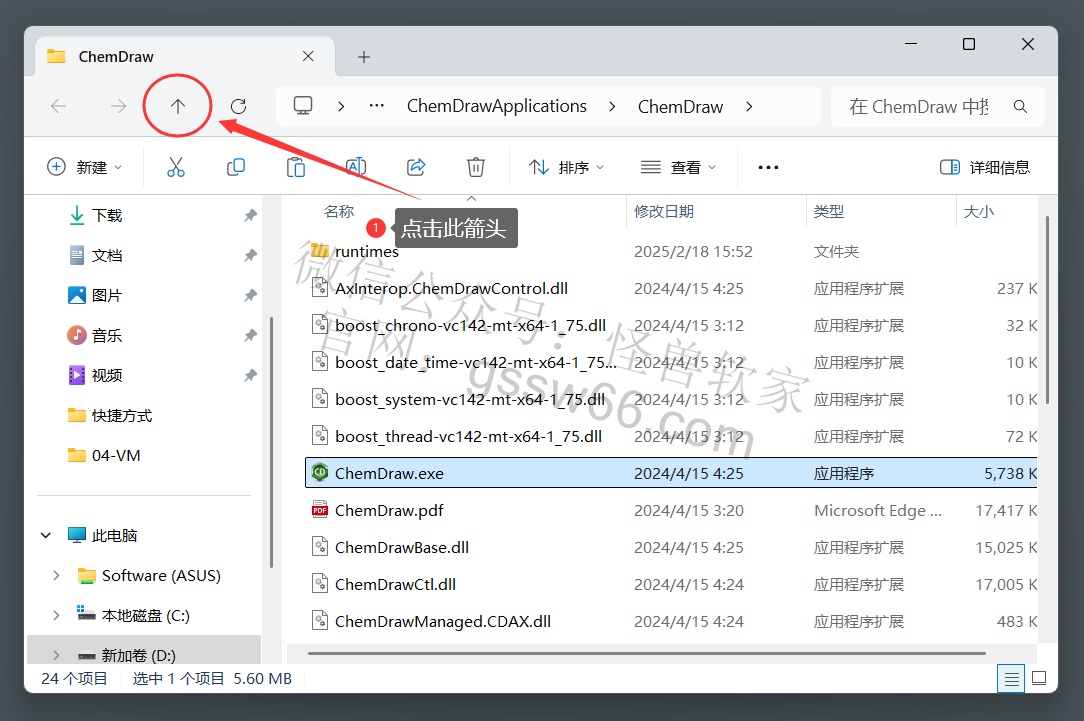This screenshot has height=721, width=1084.
Task: Unpin the Videos quick access item
Action: coord(250,375)
